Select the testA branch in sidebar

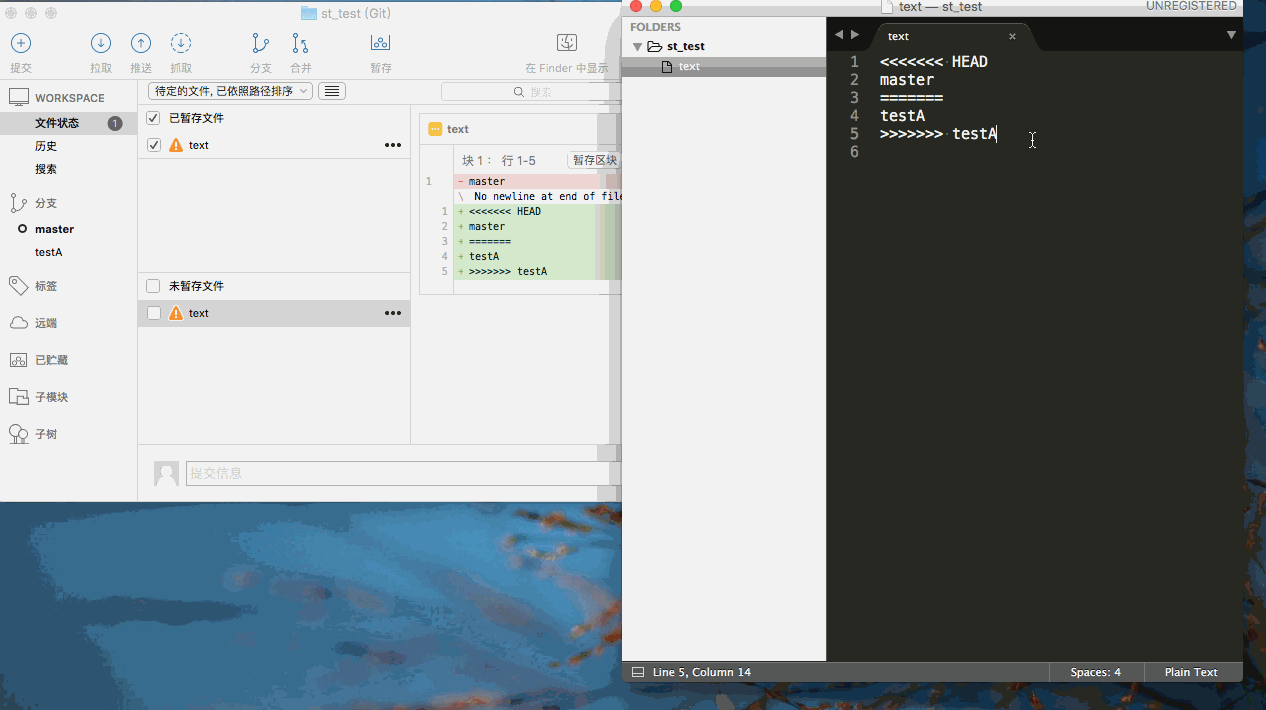(48, 252)
